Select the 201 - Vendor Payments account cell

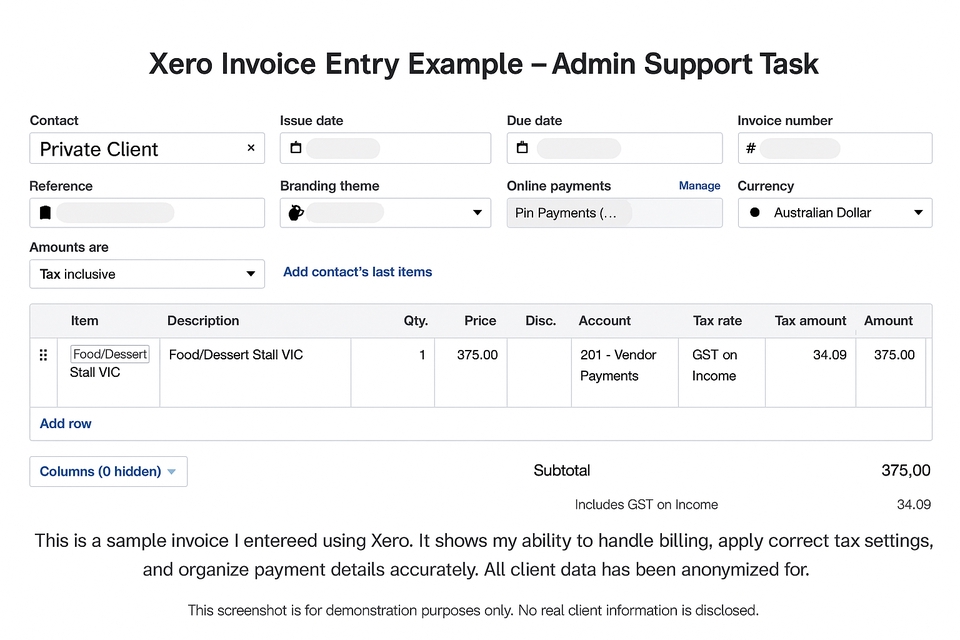tap(624, 365)
